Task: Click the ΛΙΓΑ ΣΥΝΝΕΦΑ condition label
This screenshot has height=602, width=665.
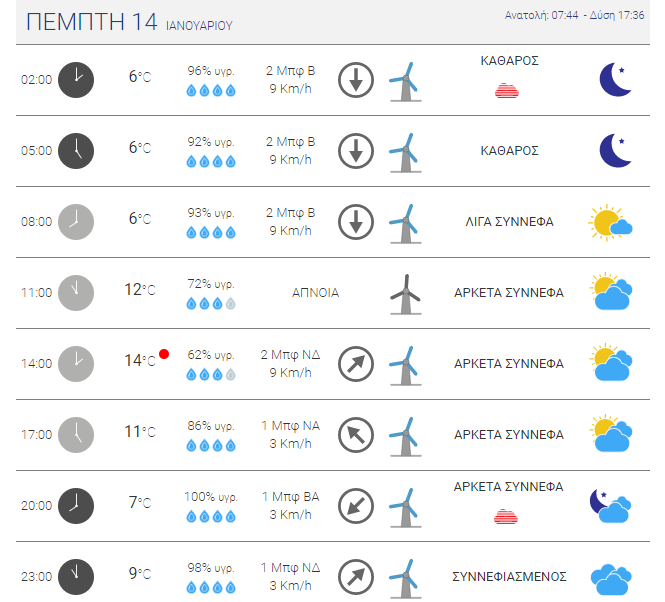Action: (x=509, y=222)
